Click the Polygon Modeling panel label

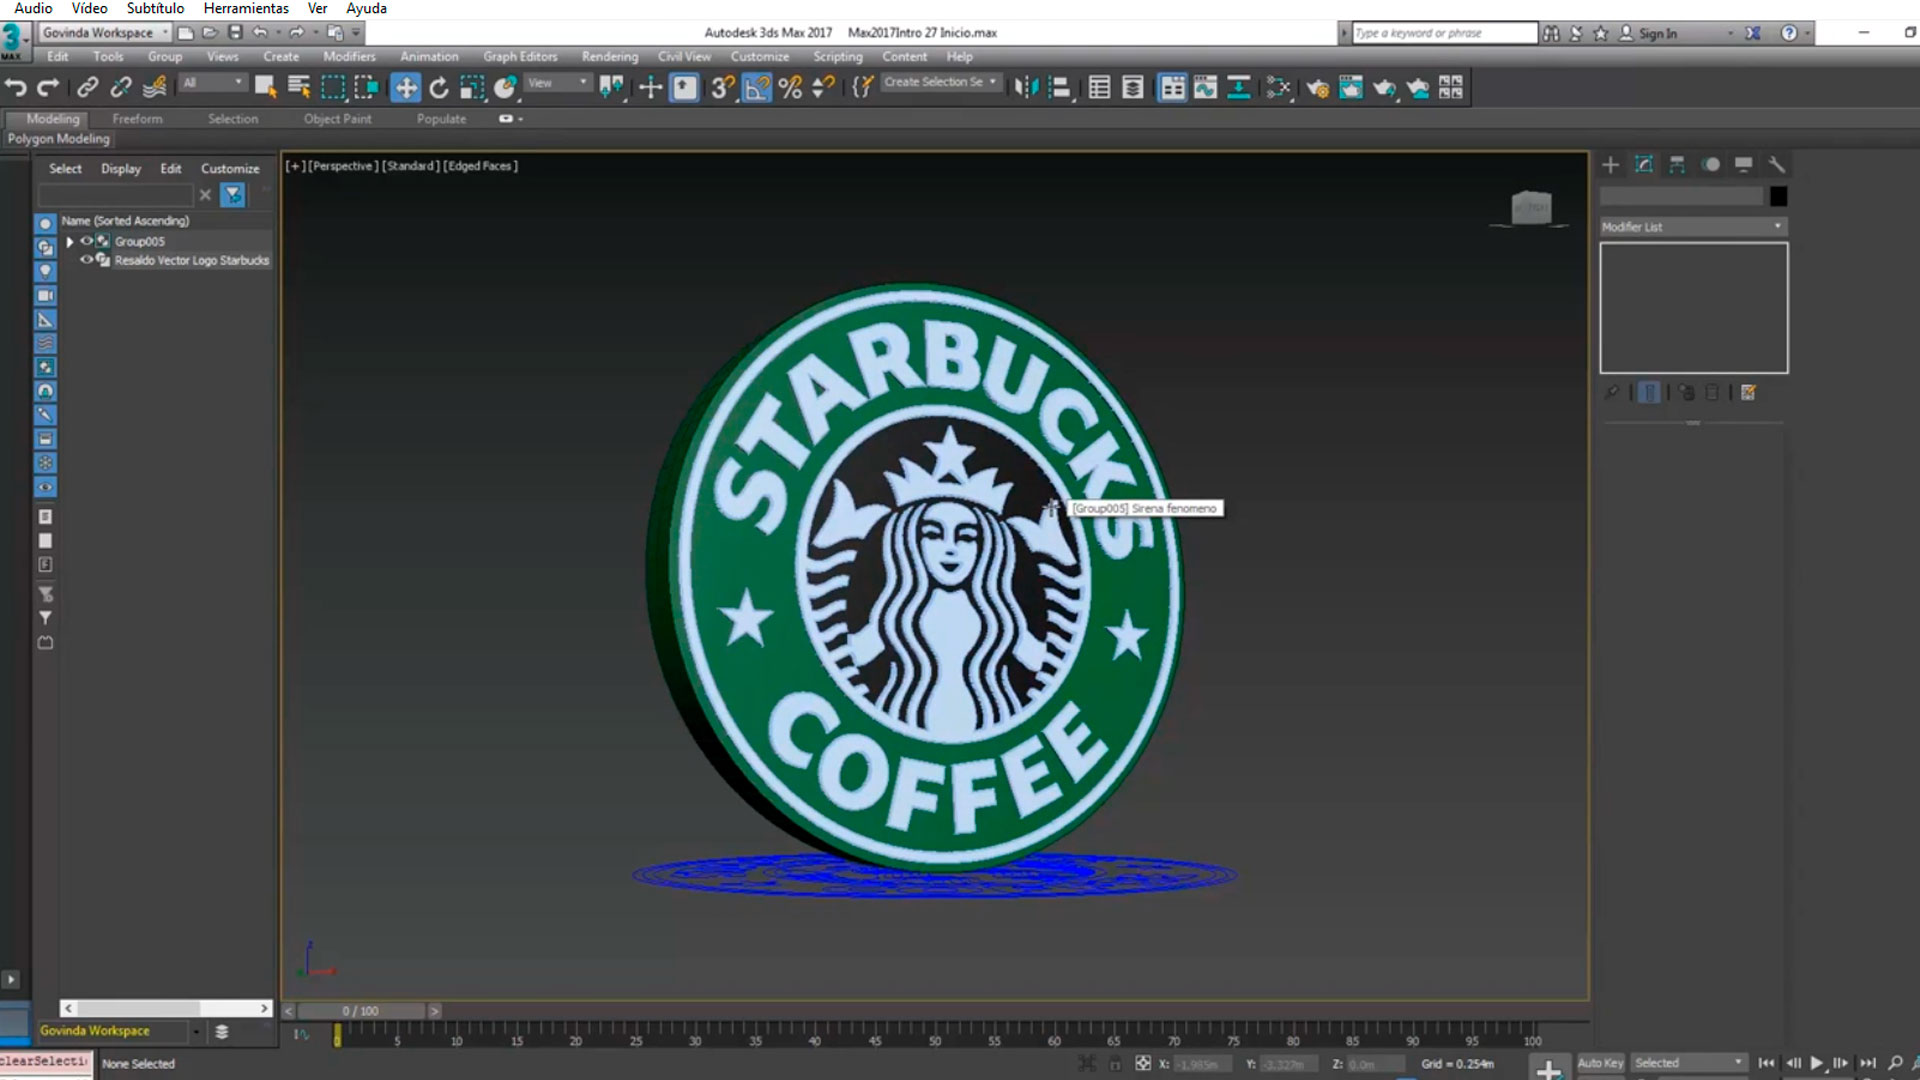(58, 139)
